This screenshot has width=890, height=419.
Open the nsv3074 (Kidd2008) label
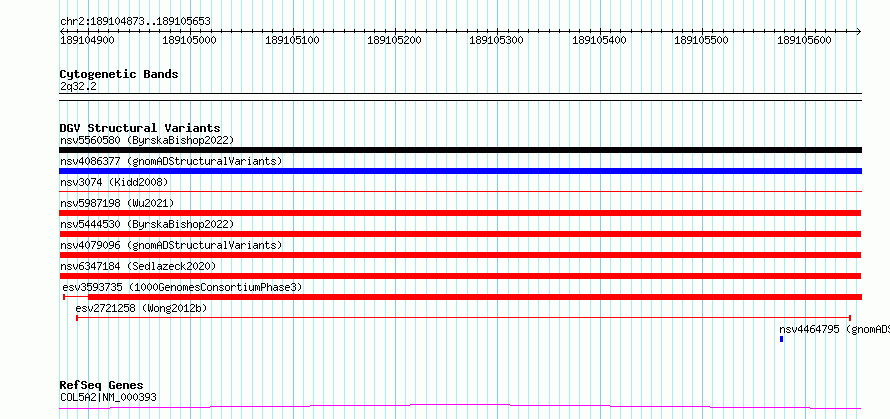[x=114, y=182]
